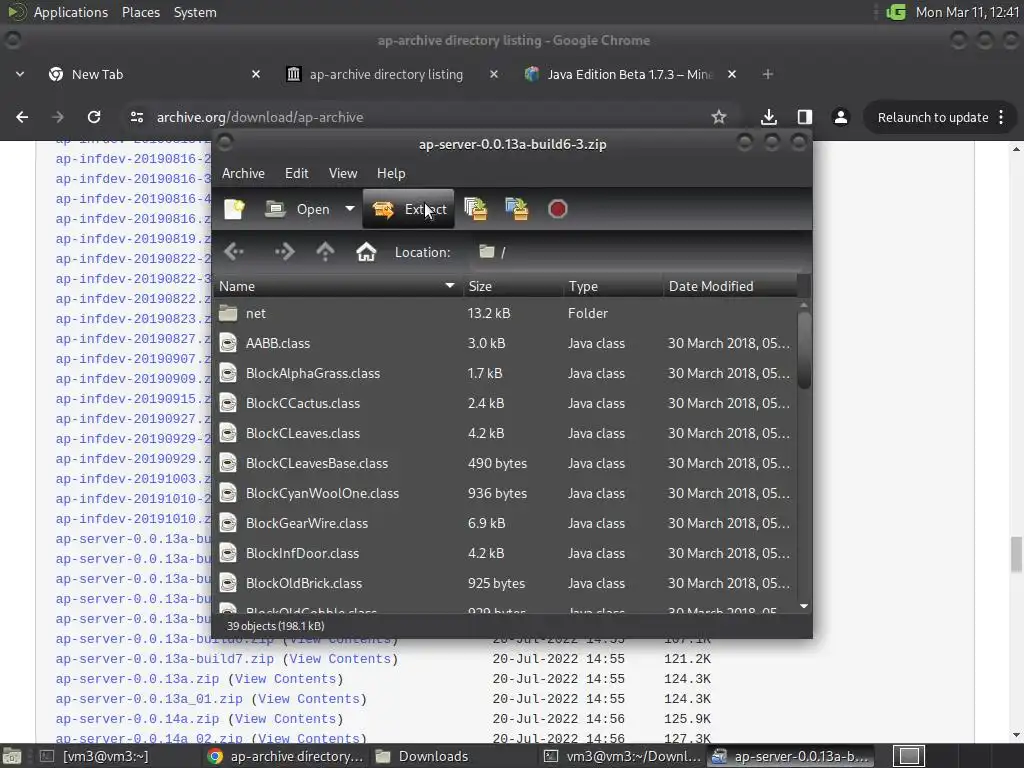Sort by Type column header

click(x=614, y=286)
